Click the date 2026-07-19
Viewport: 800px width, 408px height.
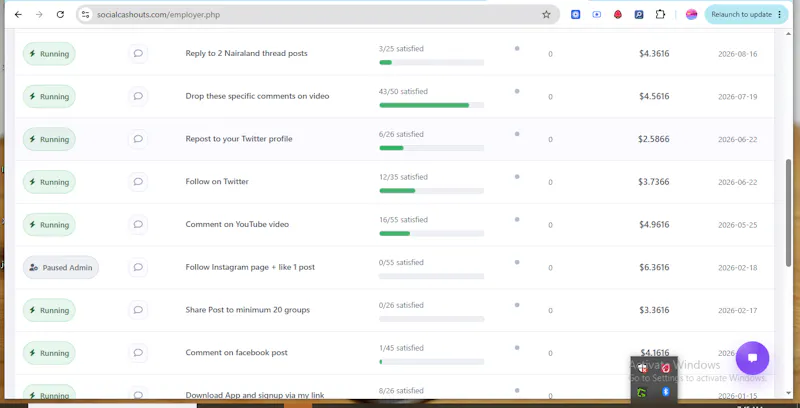click(738, 96)
